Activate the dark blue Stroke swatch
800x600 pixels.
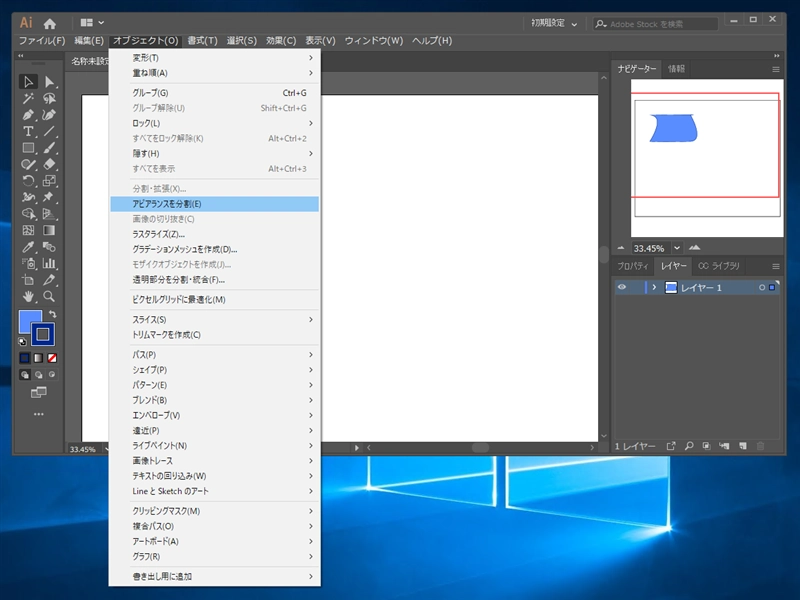point(43,334)
